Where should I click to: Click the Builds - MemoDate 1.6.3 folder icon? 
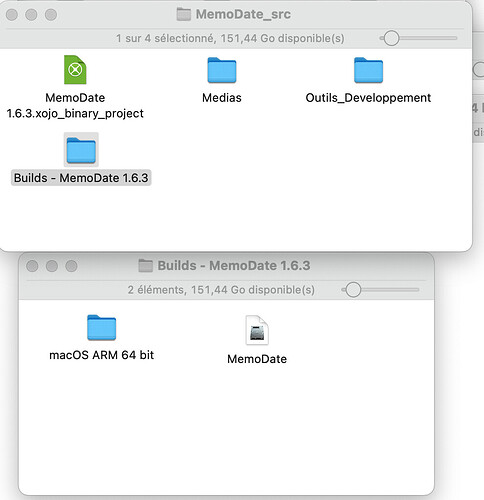pos(81,150)
